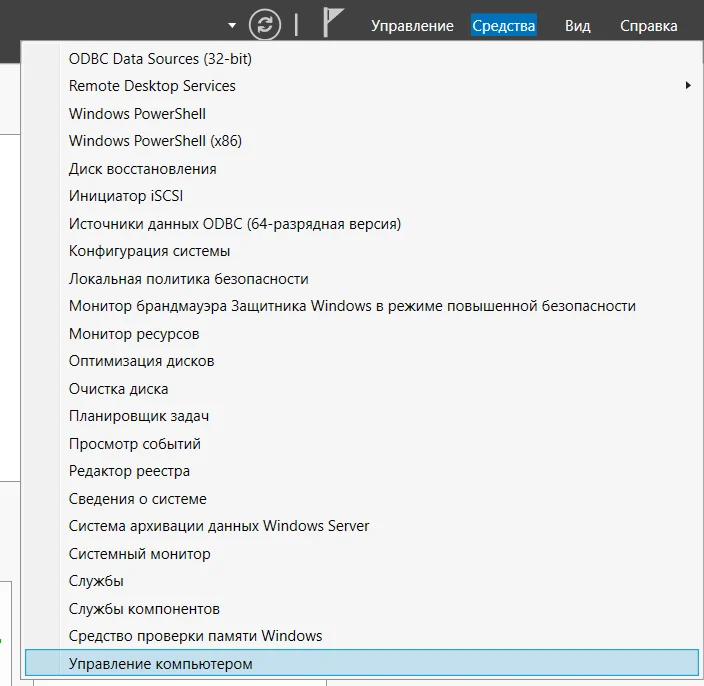Open the Управление menu
Screen dimensions: 704x686
click(412, 26)
